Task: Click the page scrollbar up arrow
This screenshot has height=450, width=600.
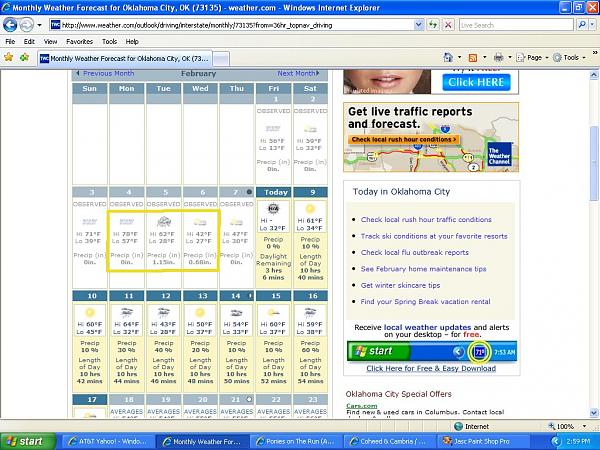Action: click(x=594, y=75)
